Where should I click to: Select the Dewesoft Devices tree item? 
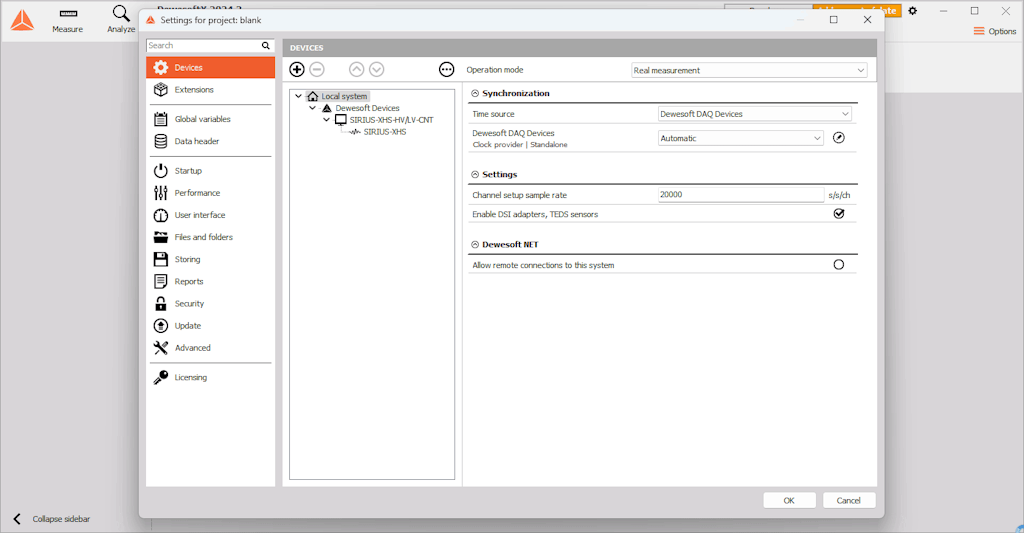tap(367, 108)
